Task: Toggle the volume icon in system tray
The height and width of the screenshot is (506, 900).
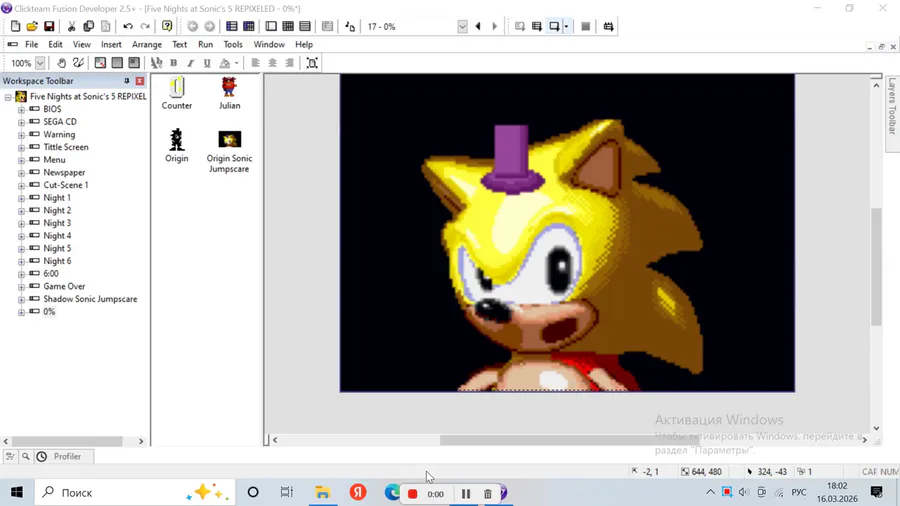Action: (x=744, y=492)
